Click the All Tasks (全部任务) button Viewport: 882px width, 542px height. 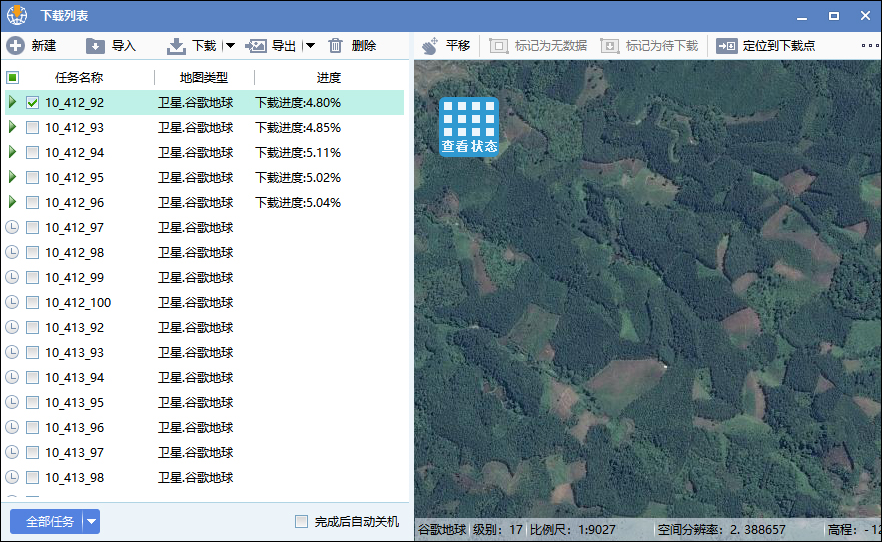pos(46,522)
